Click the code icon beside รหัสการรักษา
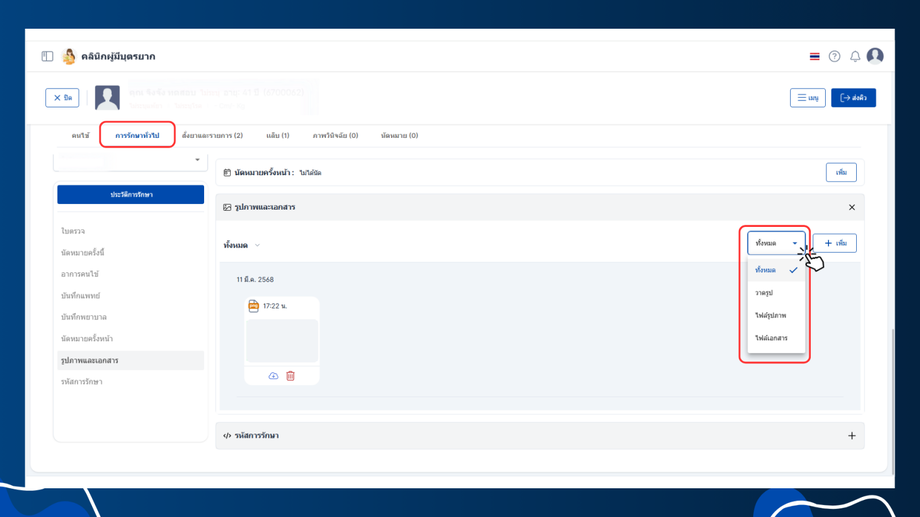The image size is (920, 517). click(227, 436)
